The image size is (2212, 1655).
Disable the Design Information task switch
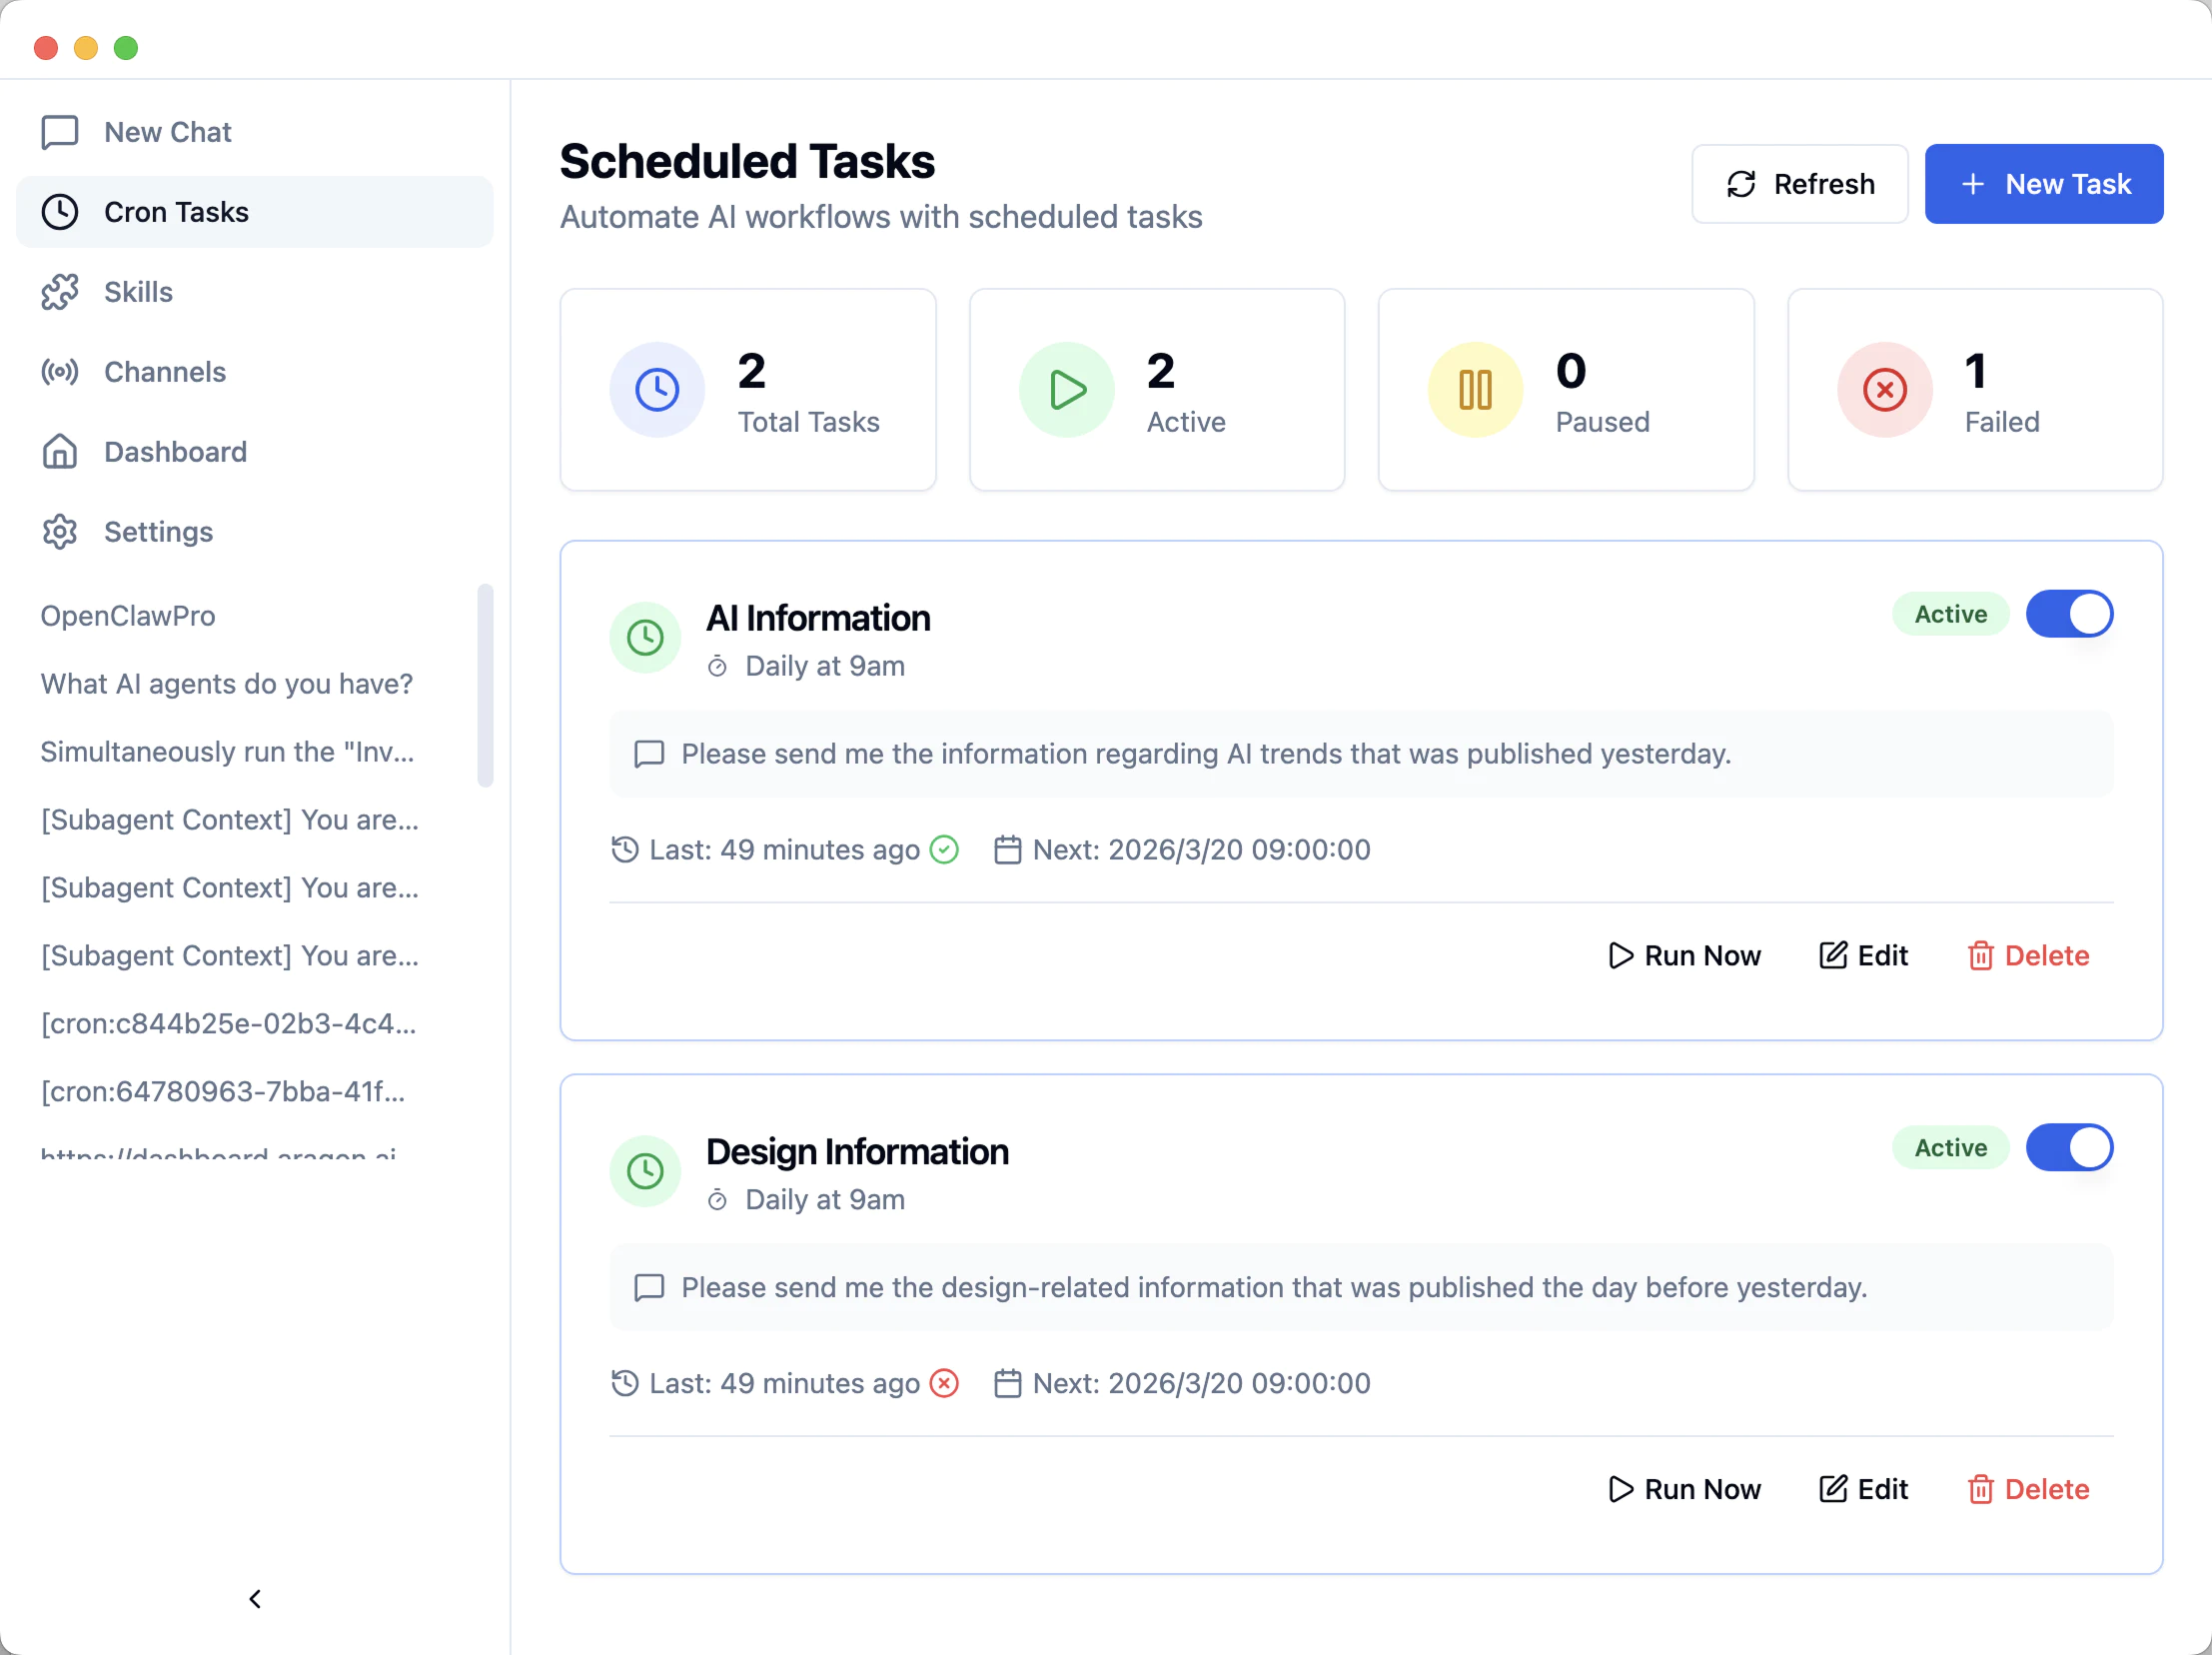coord(2069,1147)
